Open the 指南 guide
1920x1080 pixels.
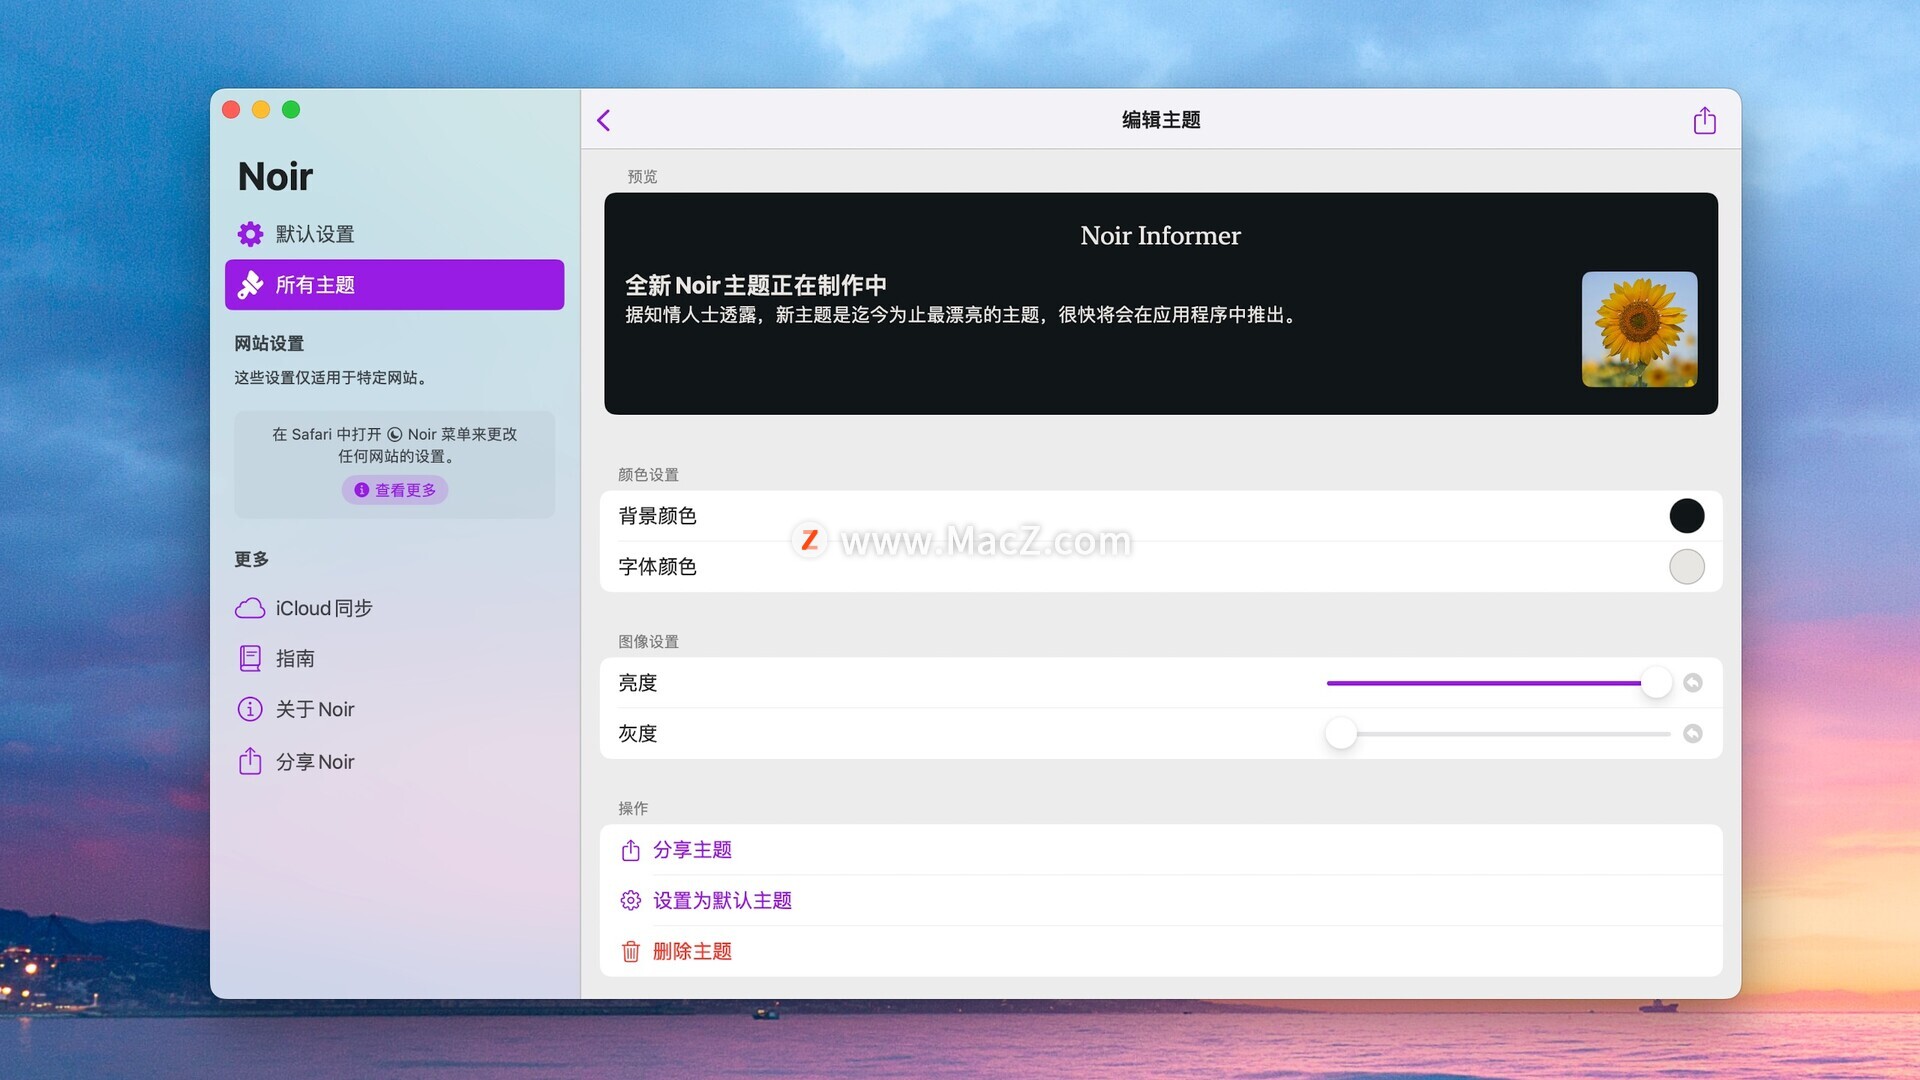coord(394,659)
